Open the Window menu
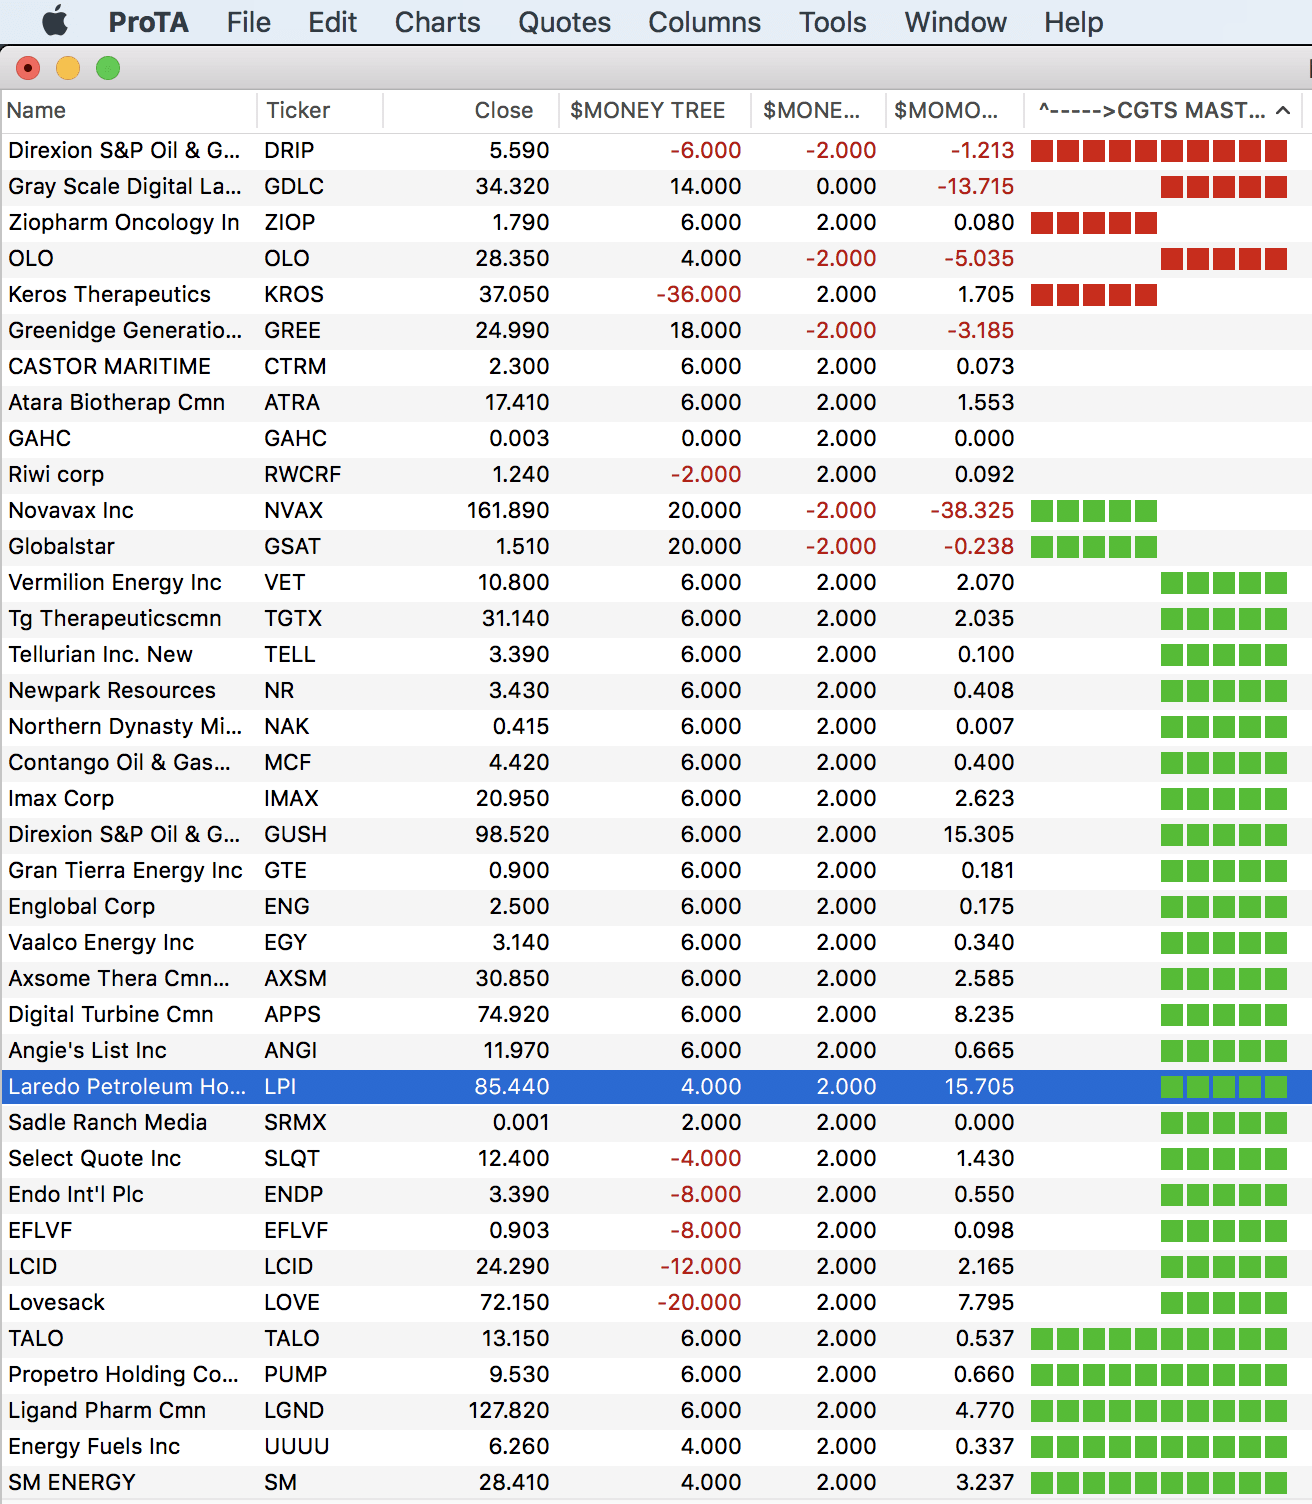Image resolution: width=1312 pixels, height=1504 pixels. pyautogui.click(x=955, y=22)
